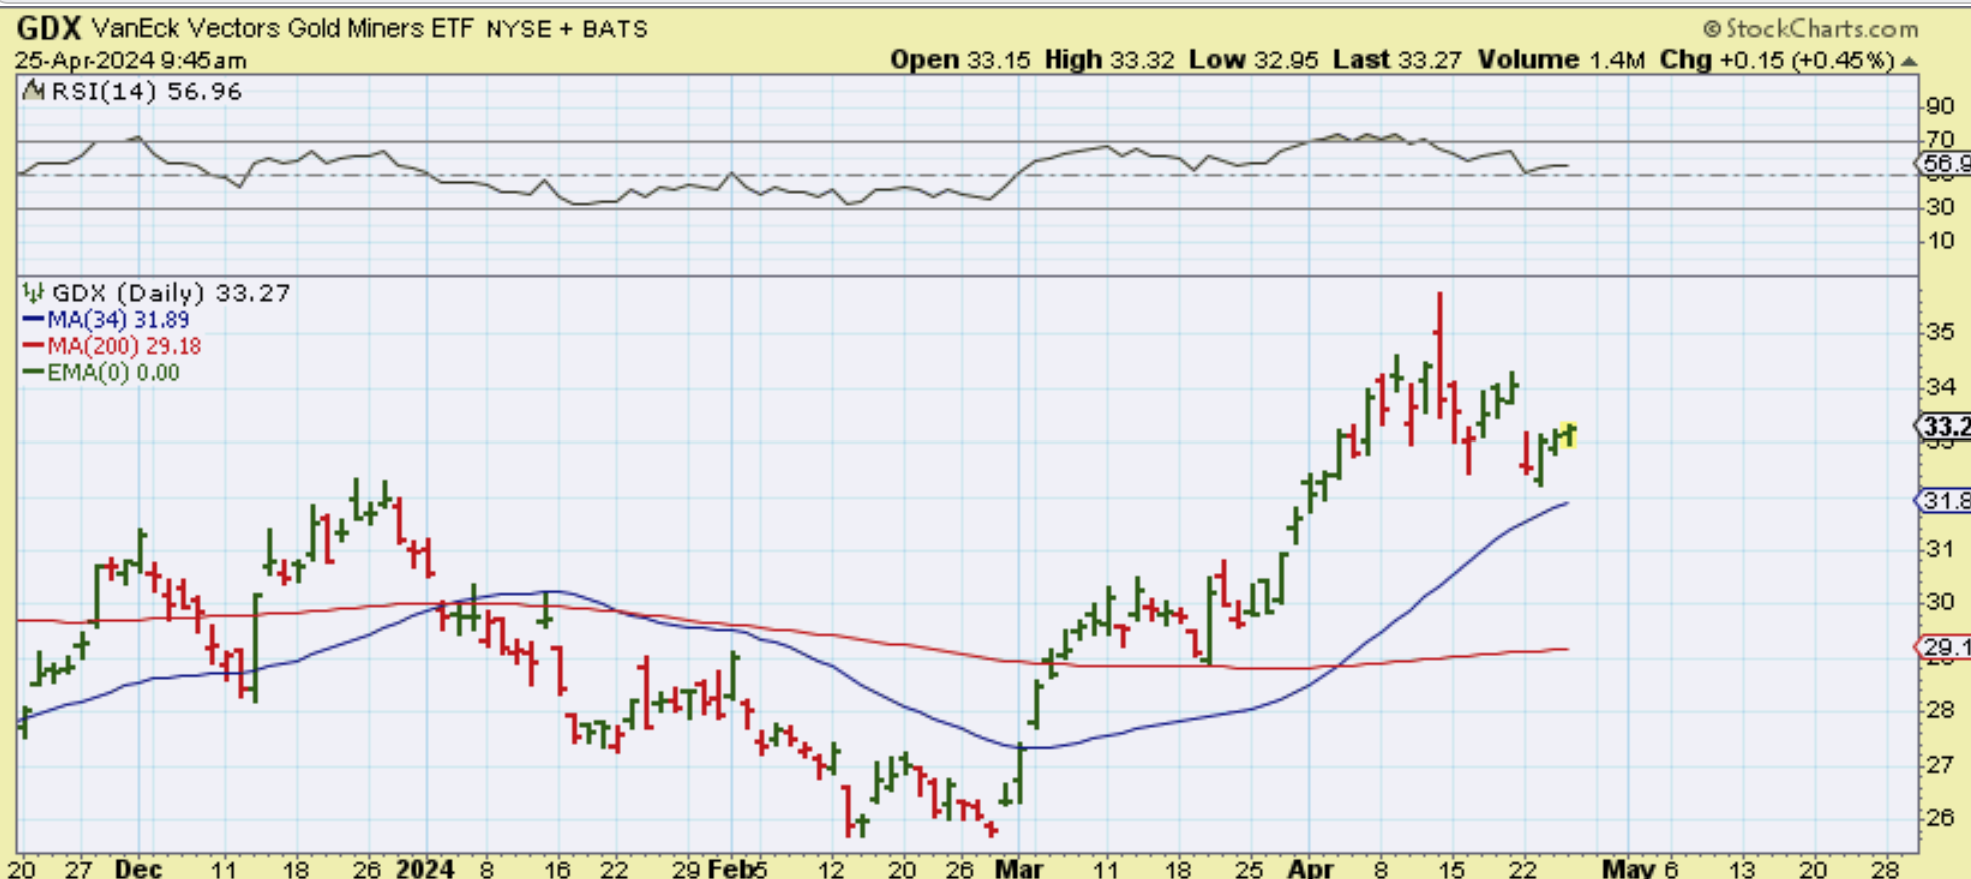Select the Dec marker on the date axis
The width and height of the screenshot is (1971, 879).
[138, 868]
